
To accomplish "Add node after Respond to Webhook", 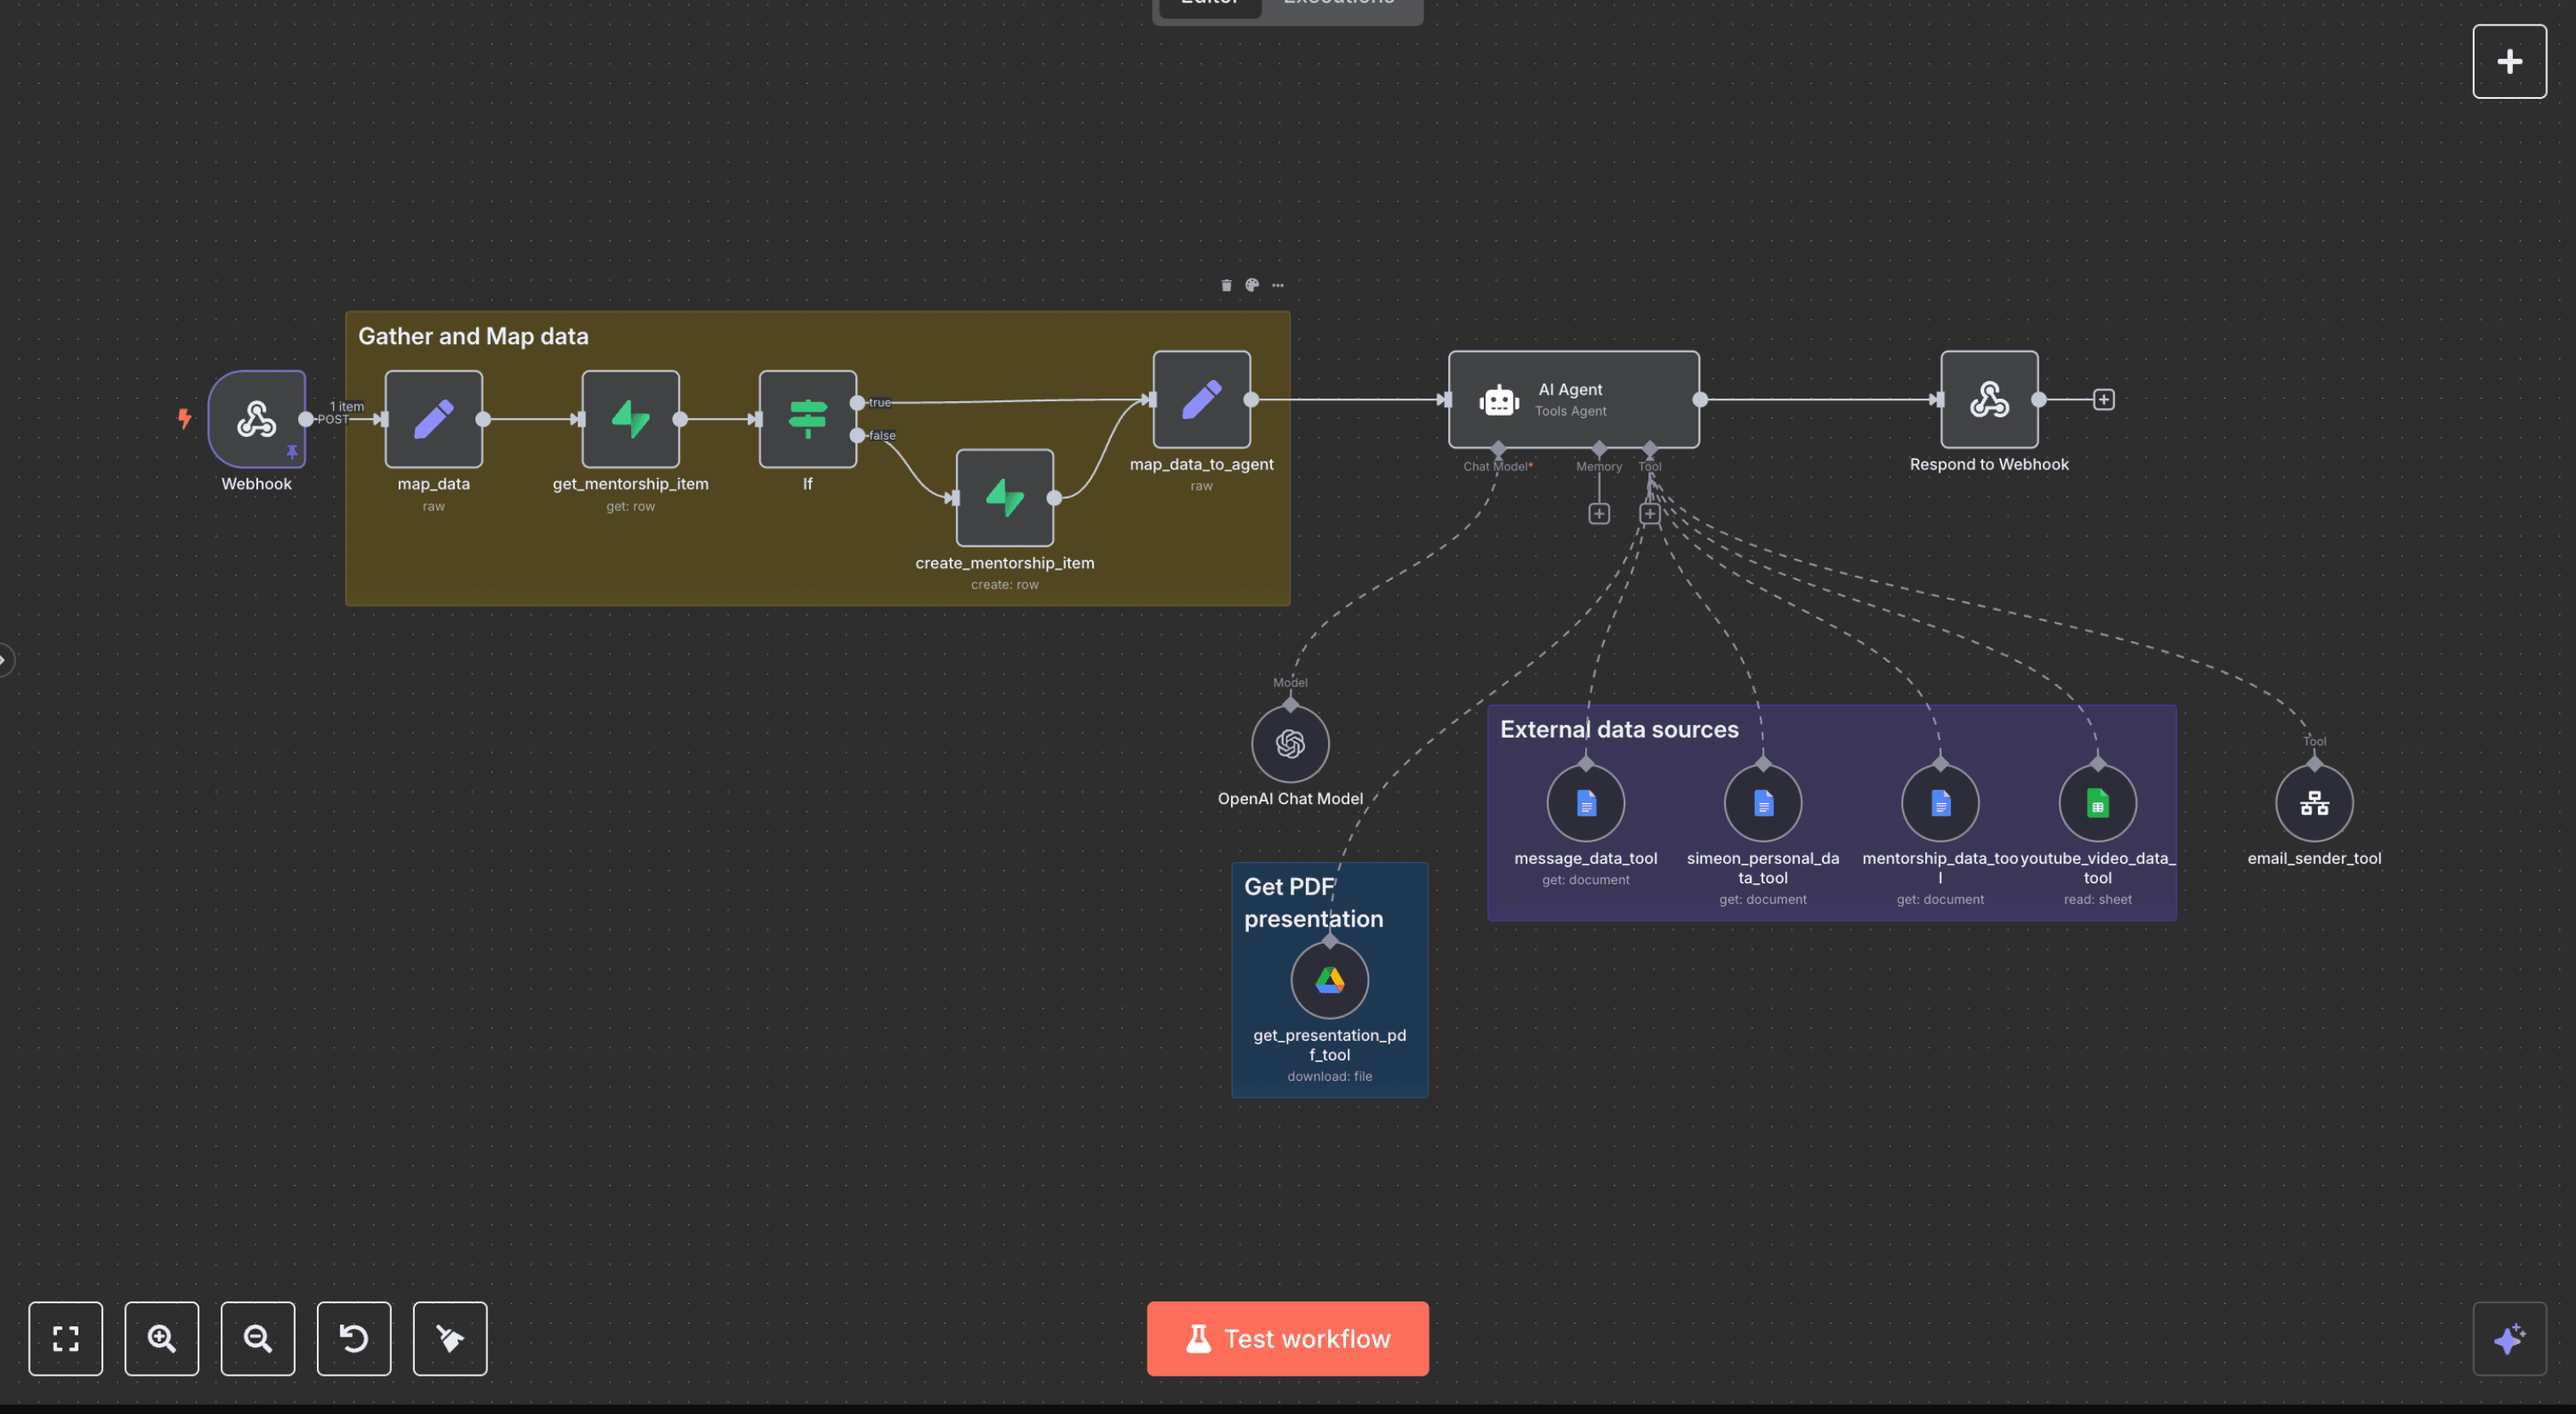I will tap(2104, 400).
